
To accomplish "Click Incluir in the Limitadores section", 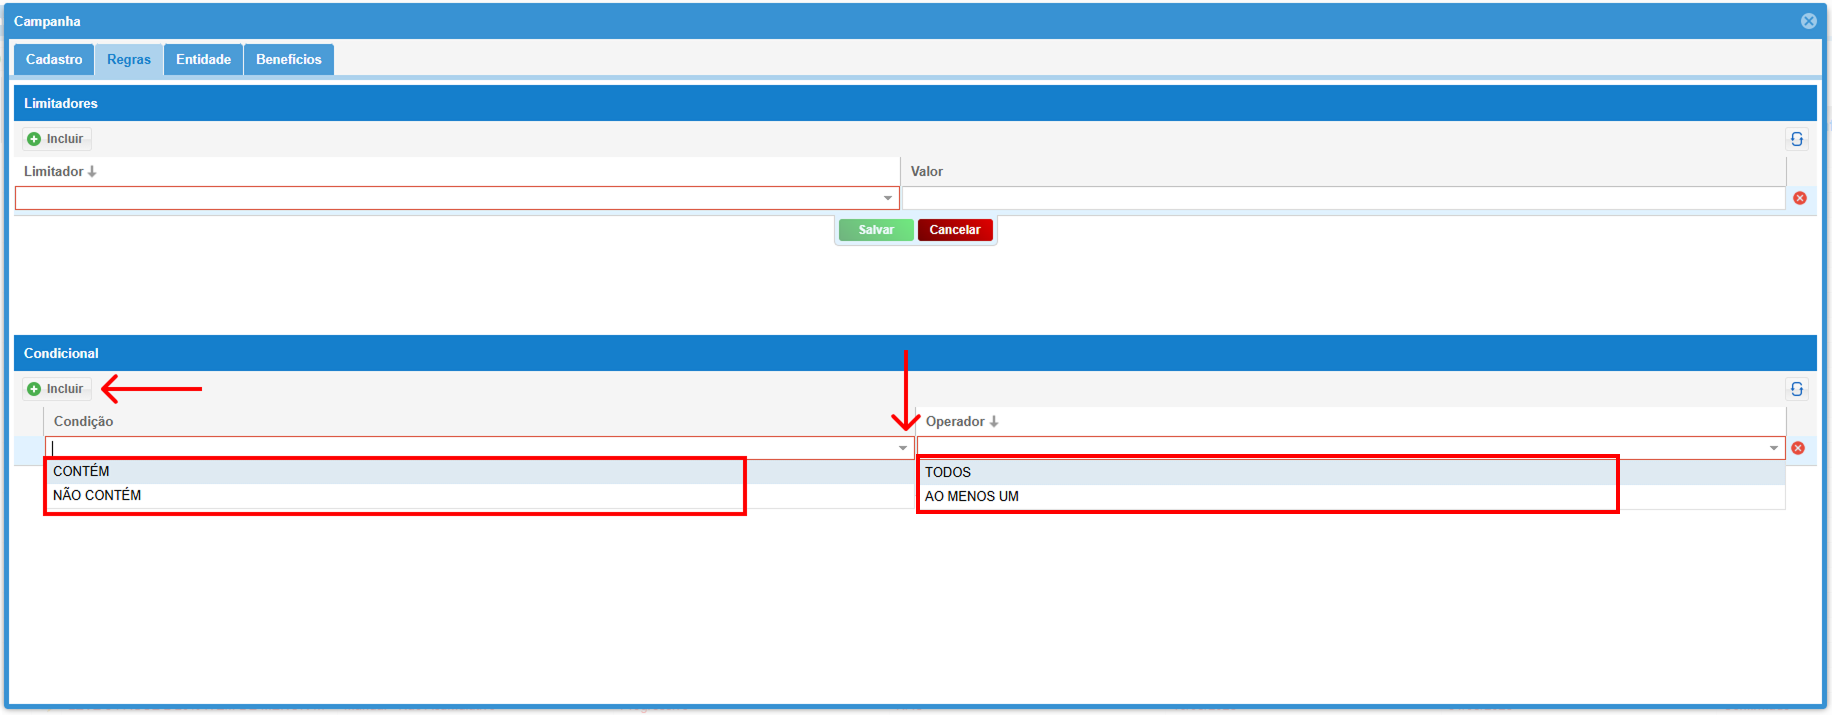I will coord(57,139).
